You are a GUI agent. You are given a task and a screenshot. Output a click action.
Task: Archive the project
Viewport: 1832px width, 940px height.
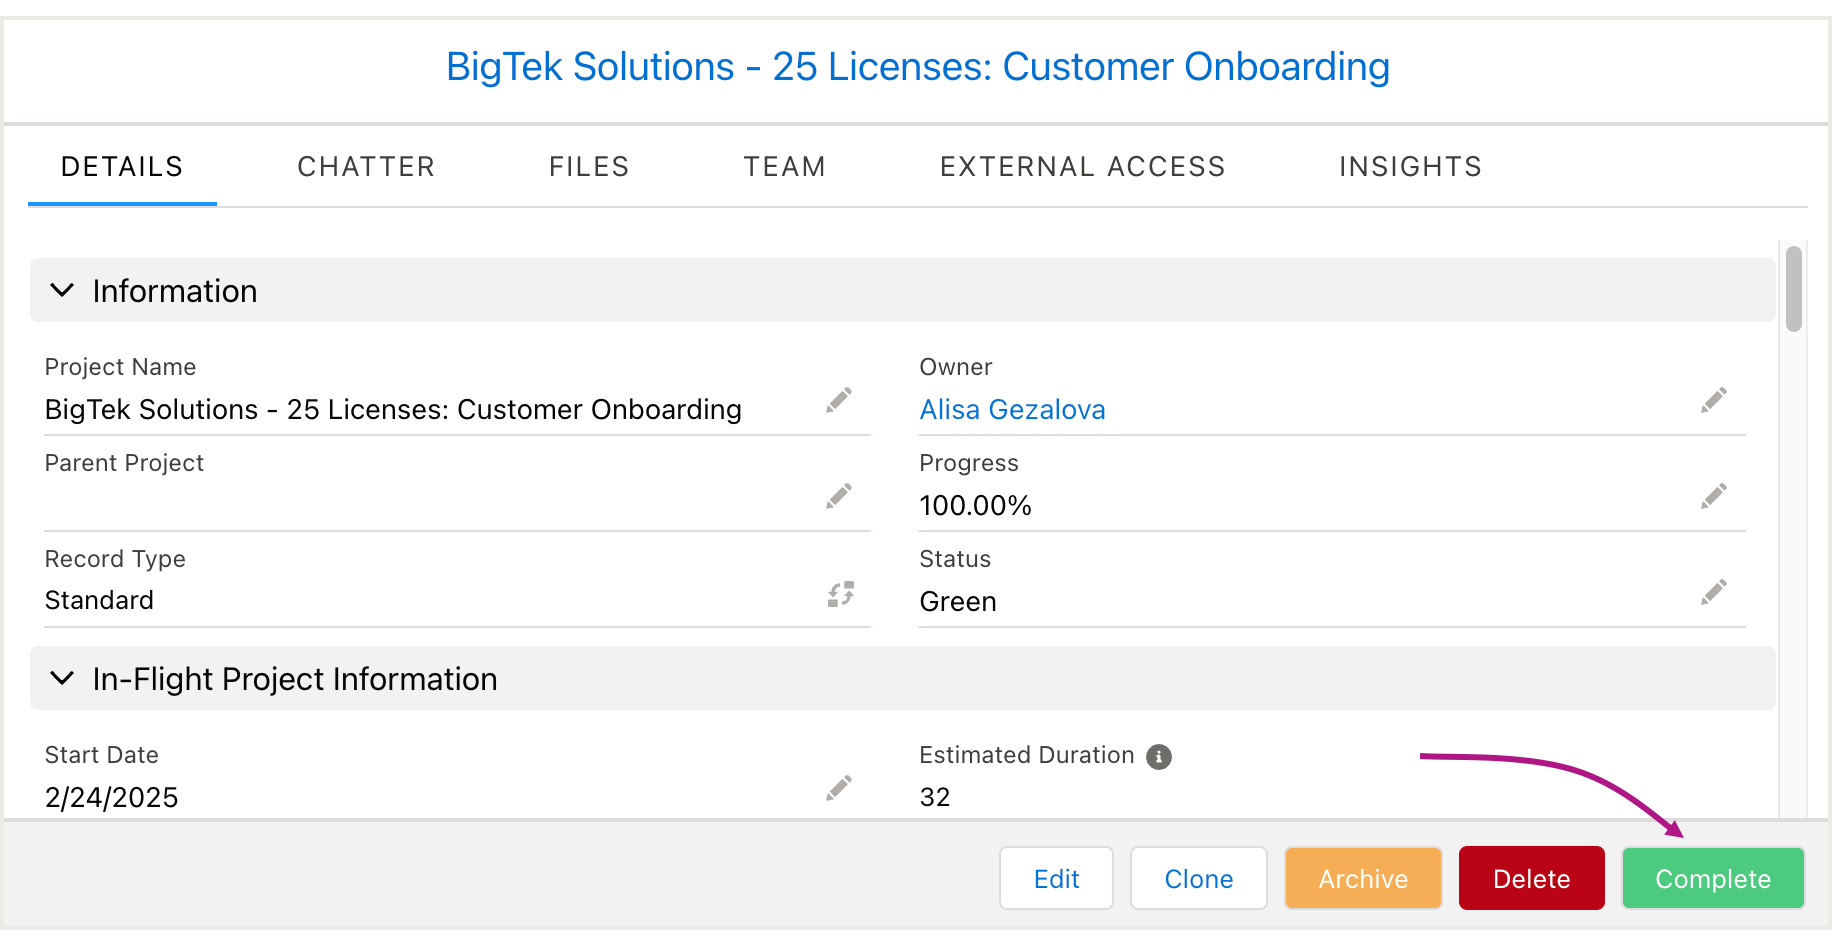pos(1363,878)
